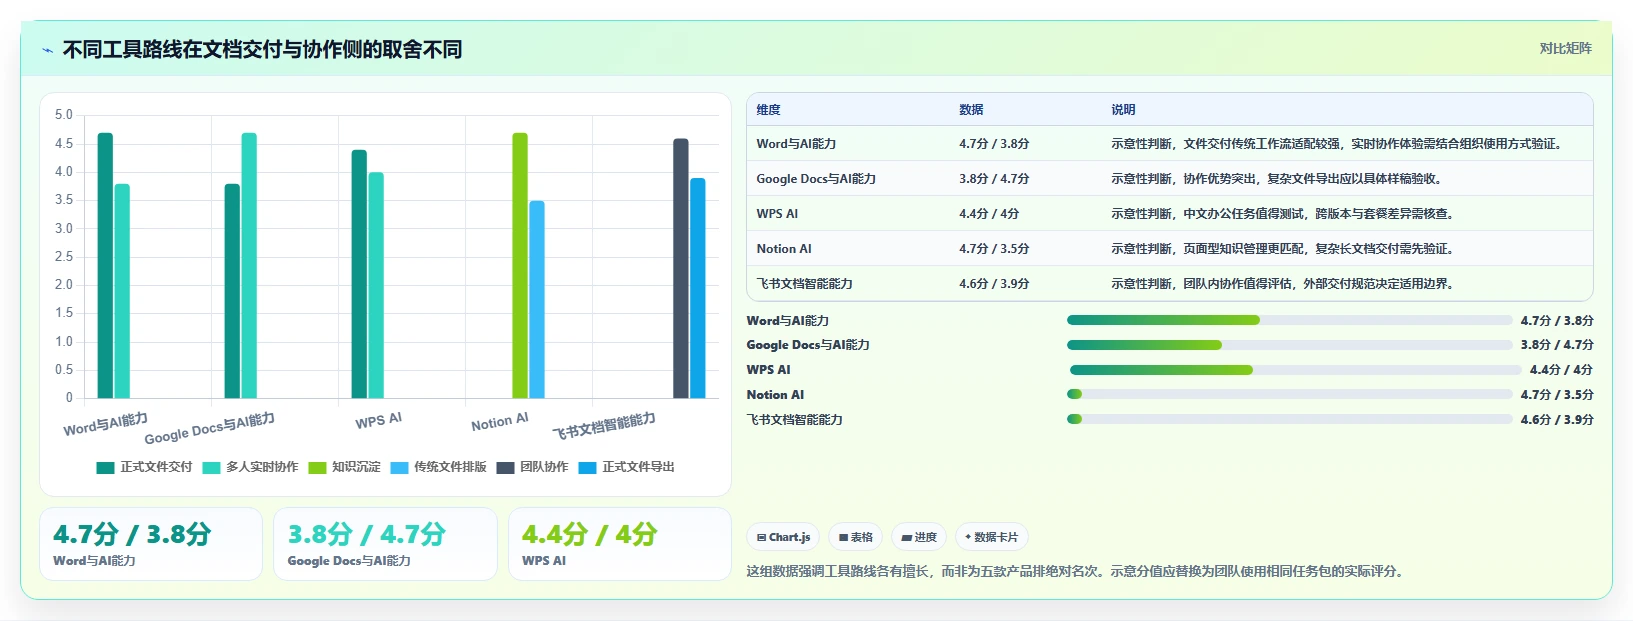Click the Word与AI能力 progress bar
The height and width of the screenshot is (621, 1633).
coord(1290,320)
